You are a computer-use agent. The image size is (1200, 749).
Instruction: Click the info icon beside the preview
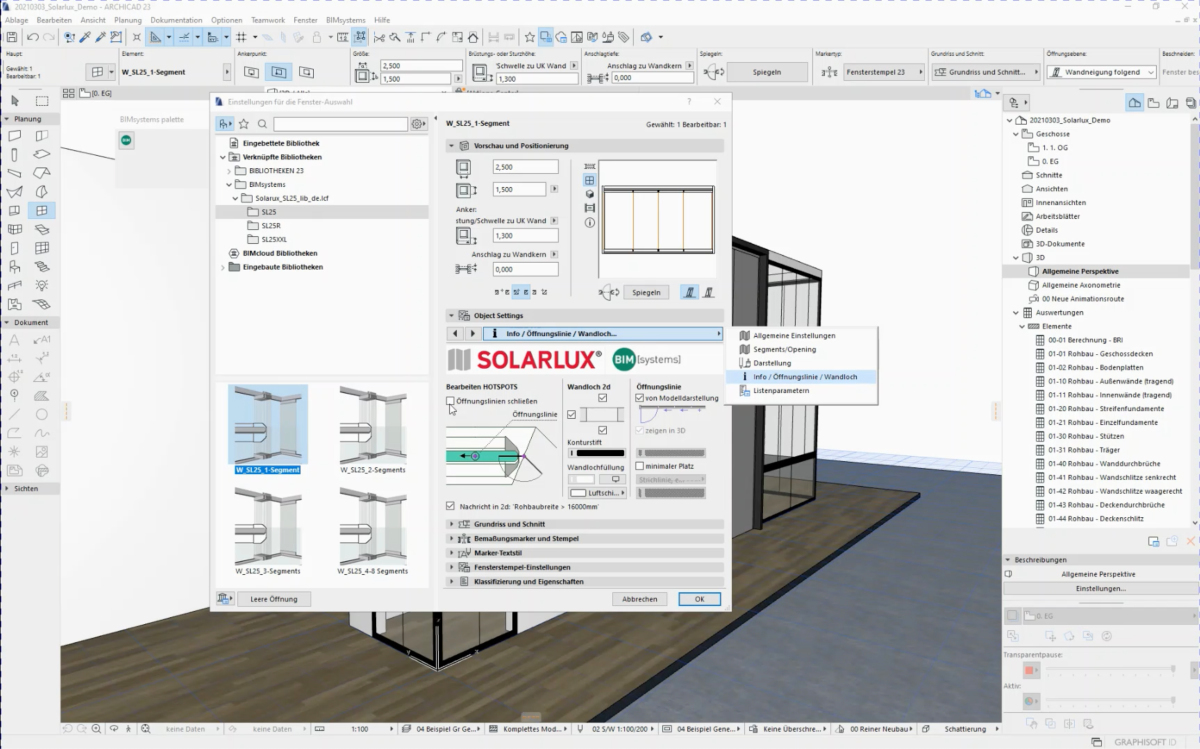pos(590,222)
